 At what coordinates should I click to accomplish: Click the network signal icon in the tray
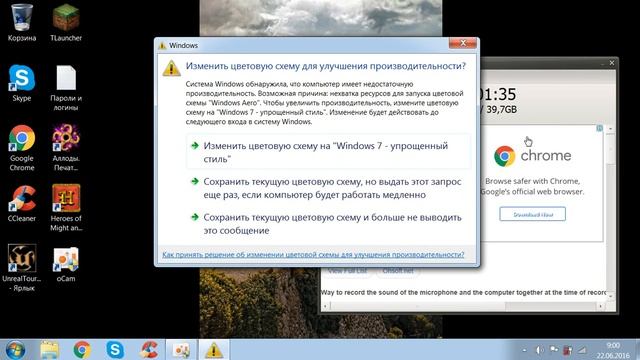coord(582,350)
